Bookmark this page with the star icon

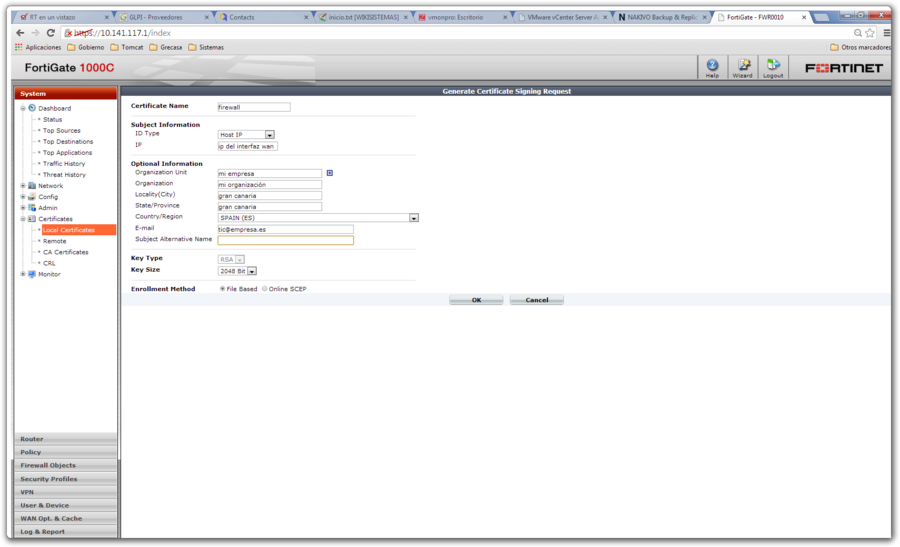click(x=870, y=33)
